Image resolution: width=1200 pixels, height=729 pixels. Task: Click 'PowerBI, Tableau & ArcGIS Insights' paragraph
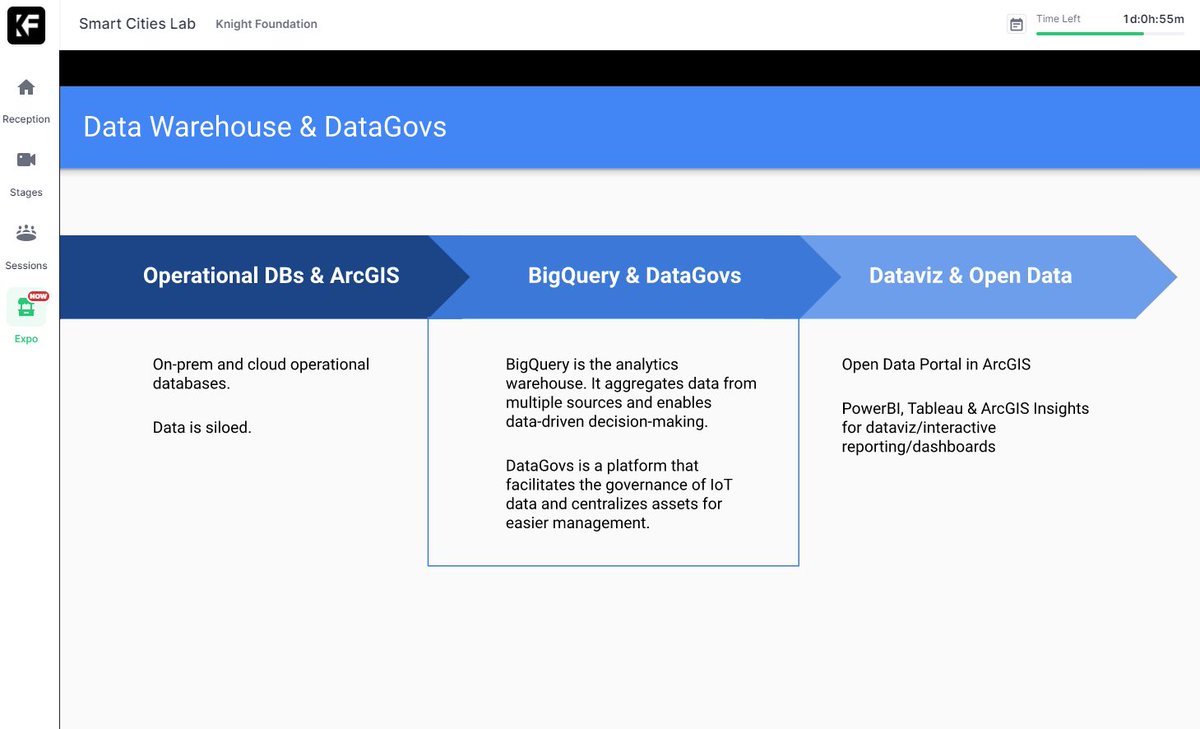tap(966, 427)
